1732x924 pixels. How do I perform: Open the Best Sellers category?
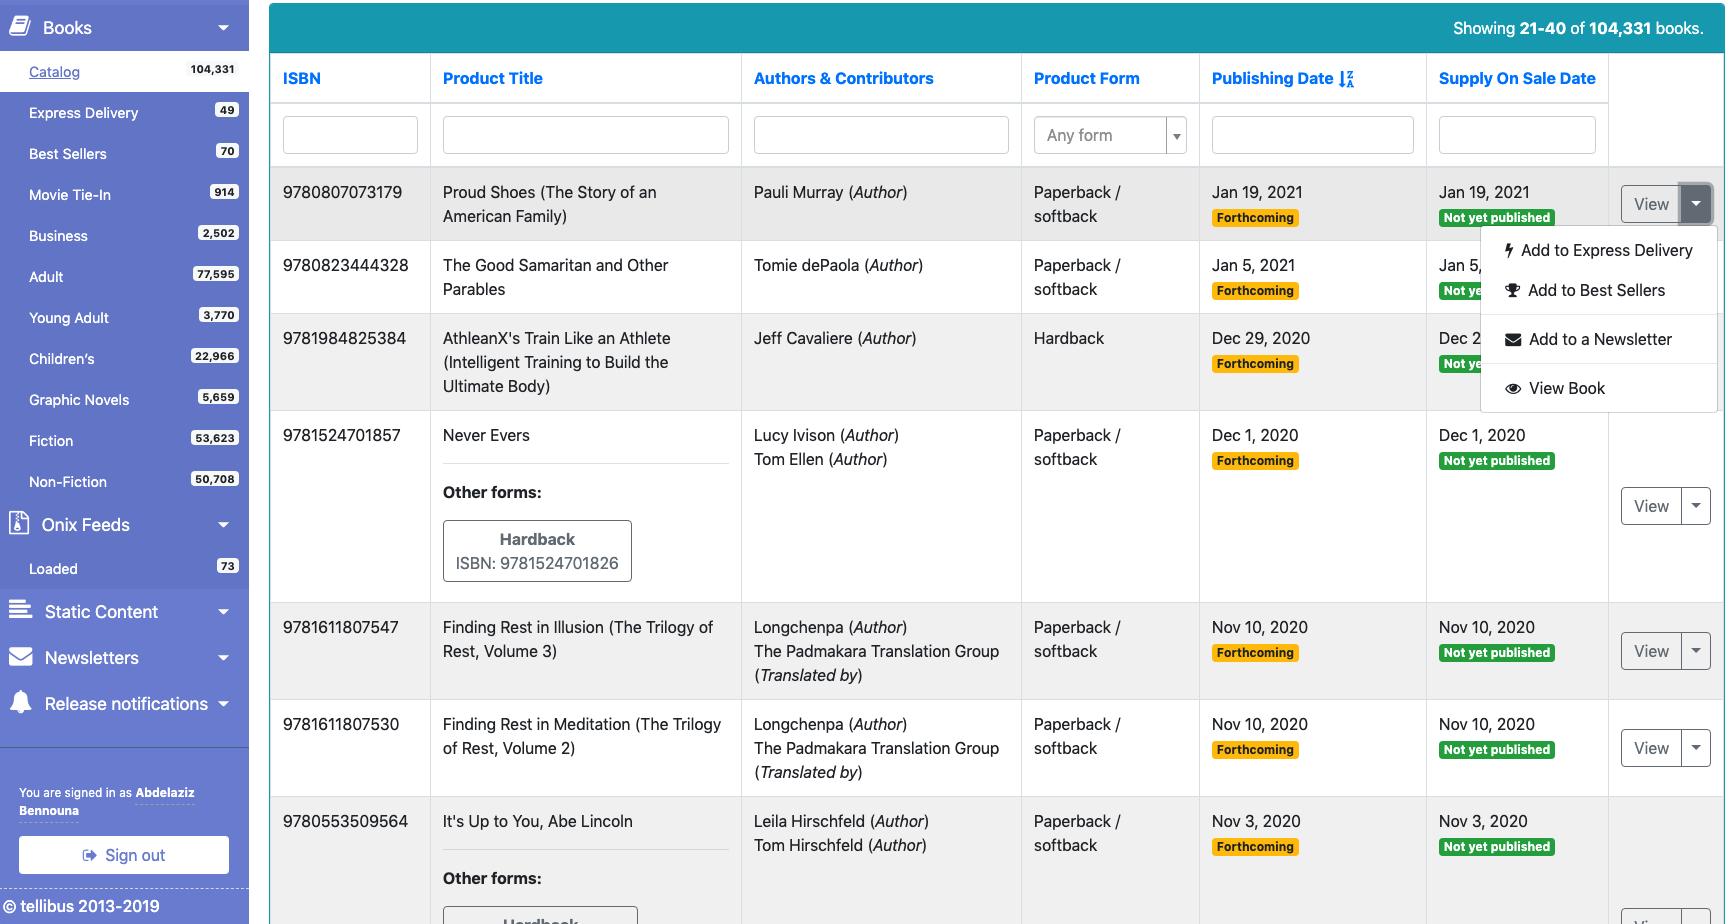(67, 154)
